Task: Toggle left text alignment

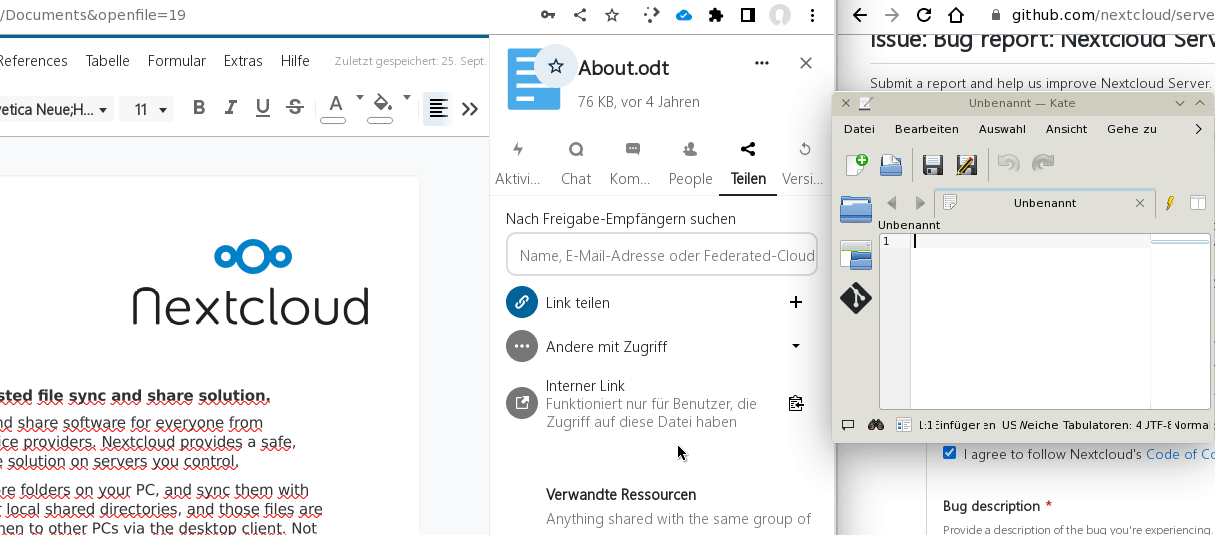Action: point(437,108)
